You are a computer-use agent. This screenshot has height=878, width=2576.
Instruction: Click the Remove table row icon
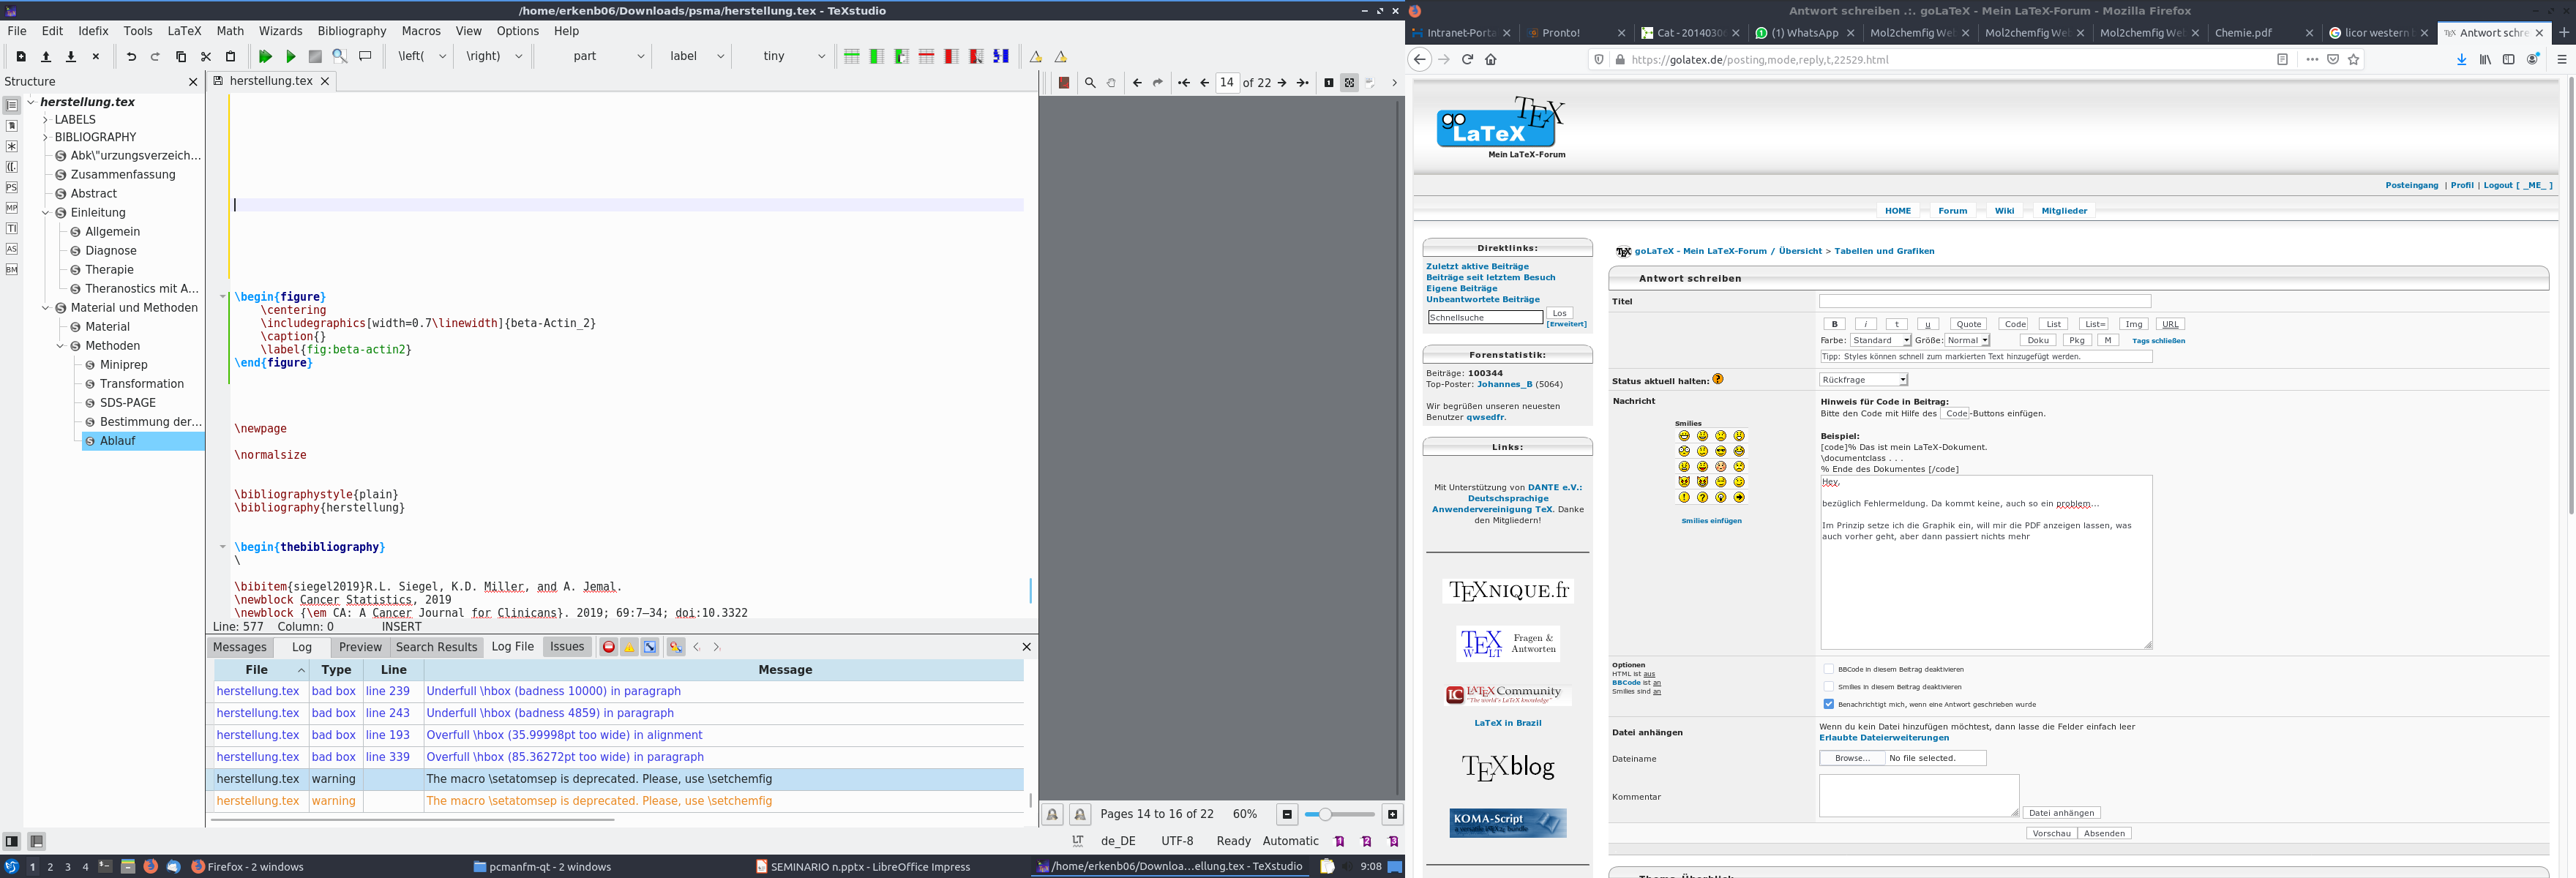[x=927, y=57]
